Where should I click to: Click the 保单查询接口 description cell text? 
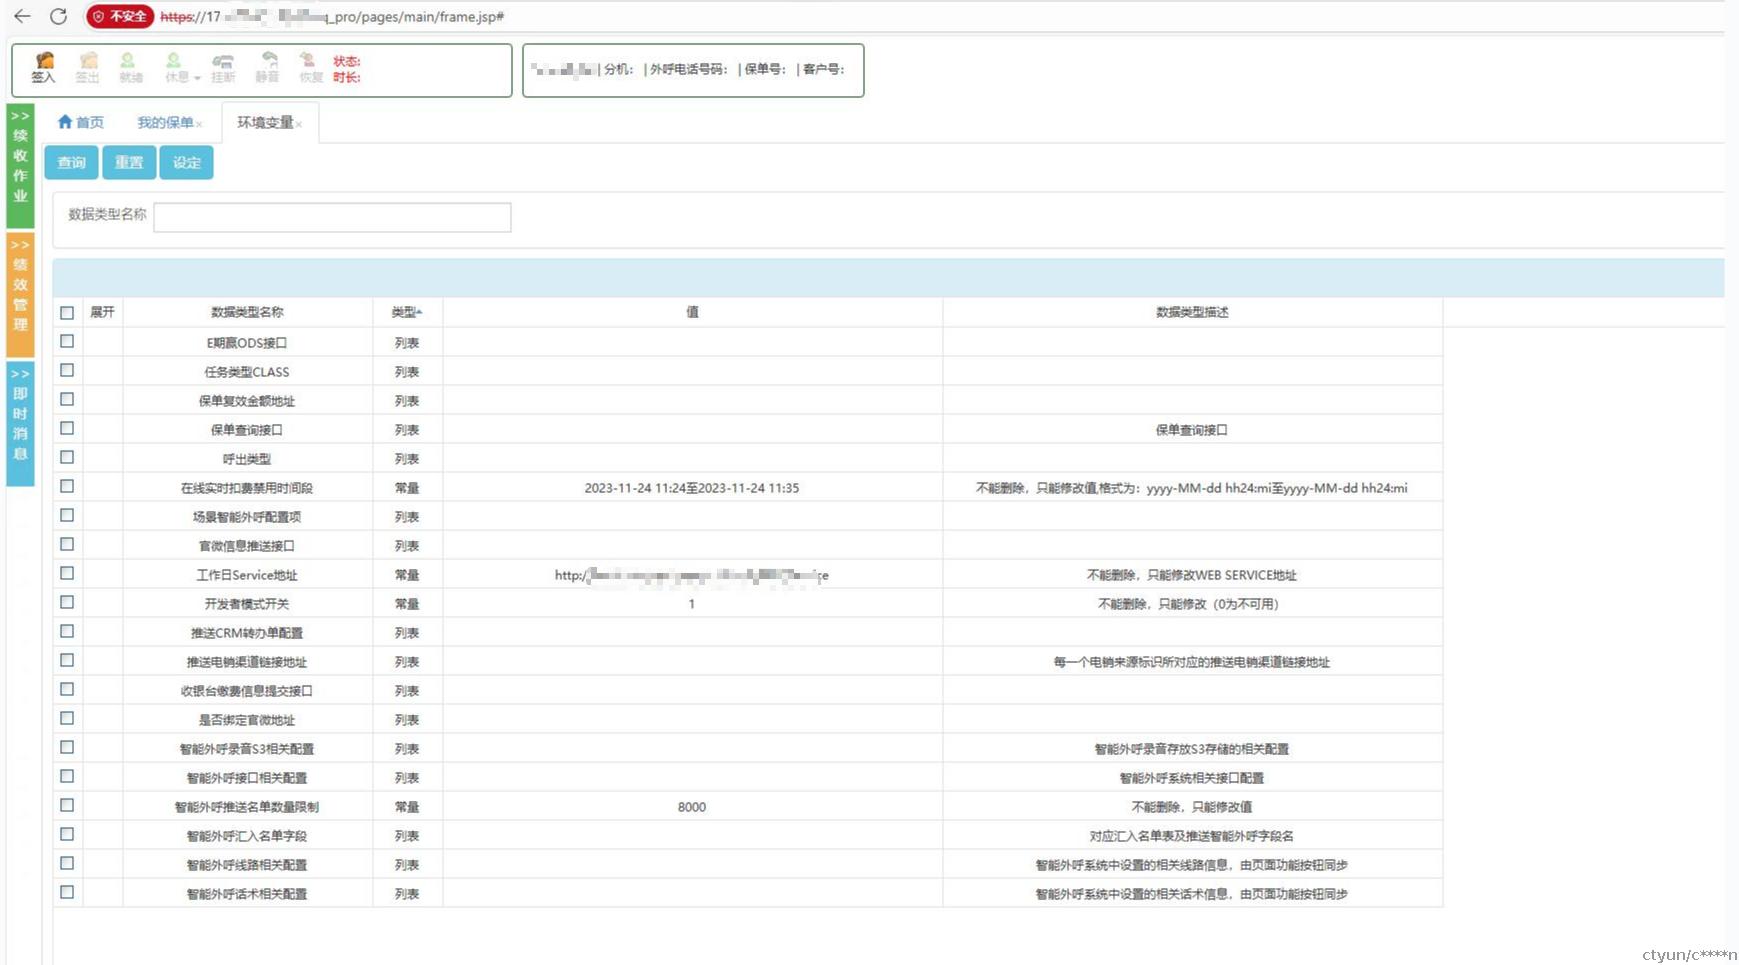[1192, 430]
